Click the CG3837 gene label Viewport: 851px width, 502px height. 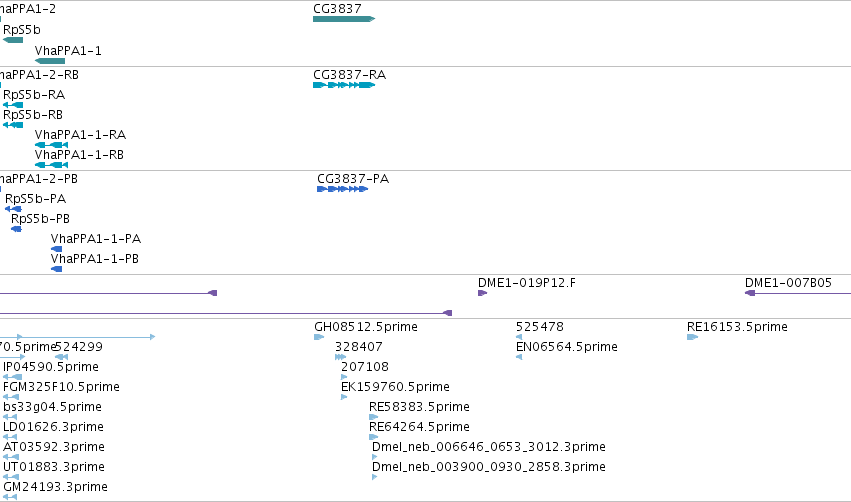337,9
